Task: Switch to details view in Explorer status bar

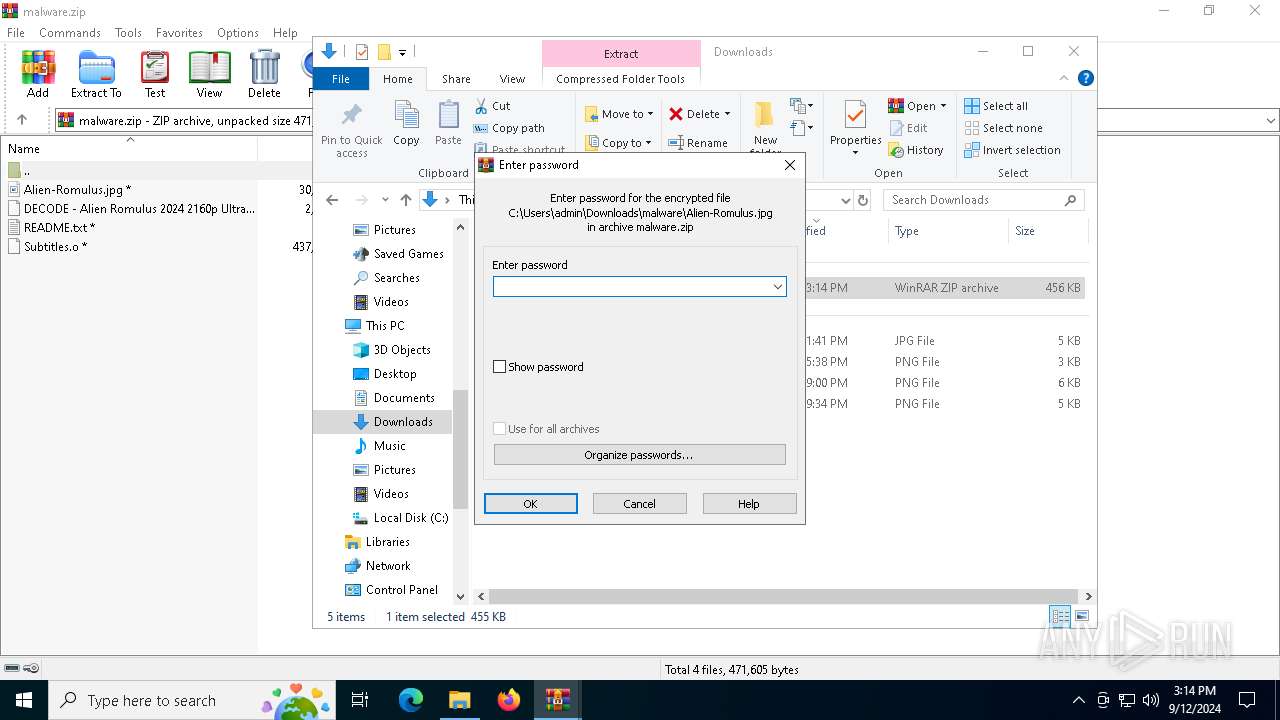Action: coord(1060,617)
